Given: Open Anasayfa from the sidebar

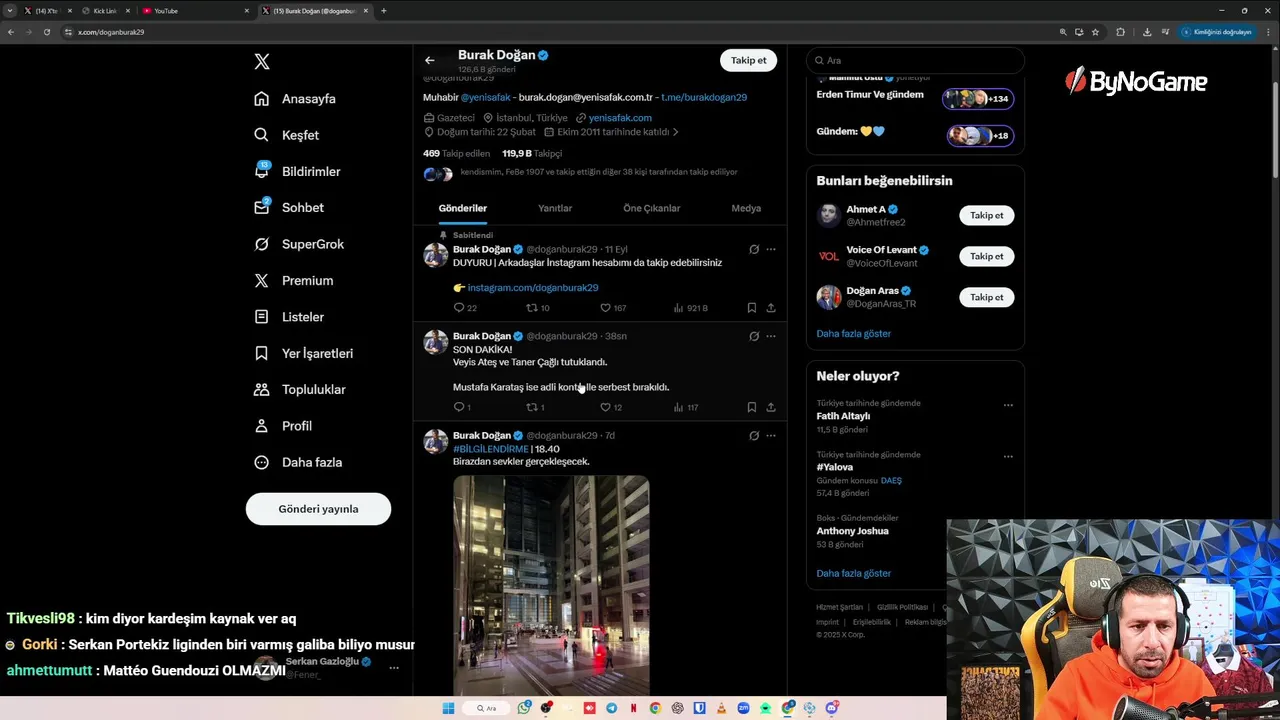Looking at the screenshot, I should 295,99.
